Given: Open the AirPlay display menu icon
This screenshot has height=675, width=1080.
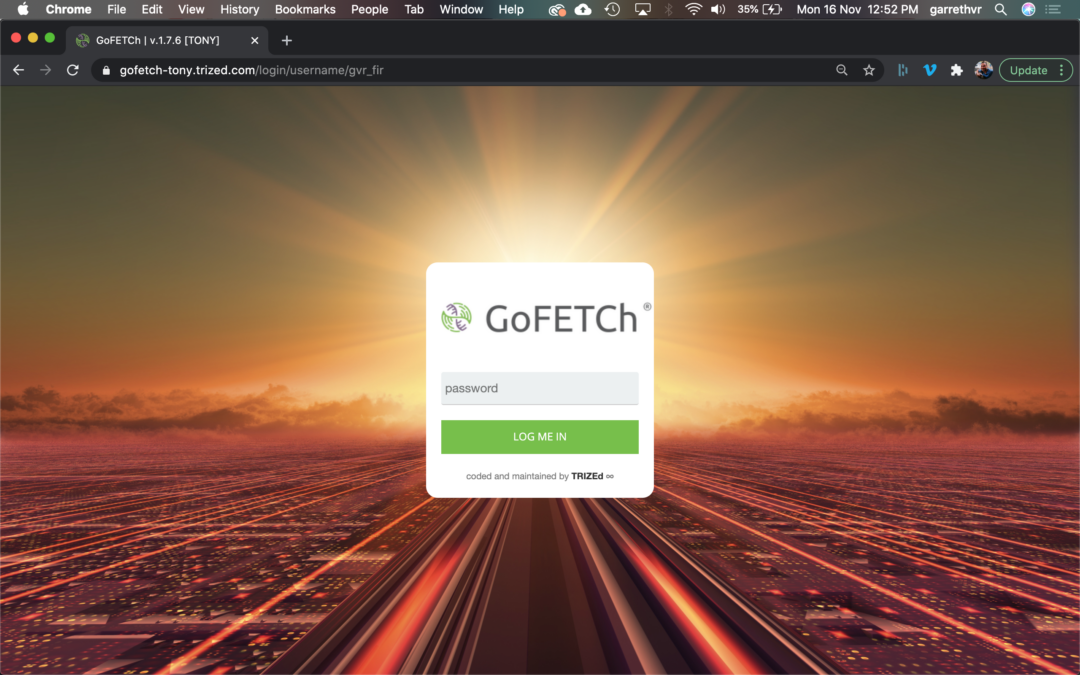Looking at the screenshot, I should [x=642, y=10].
